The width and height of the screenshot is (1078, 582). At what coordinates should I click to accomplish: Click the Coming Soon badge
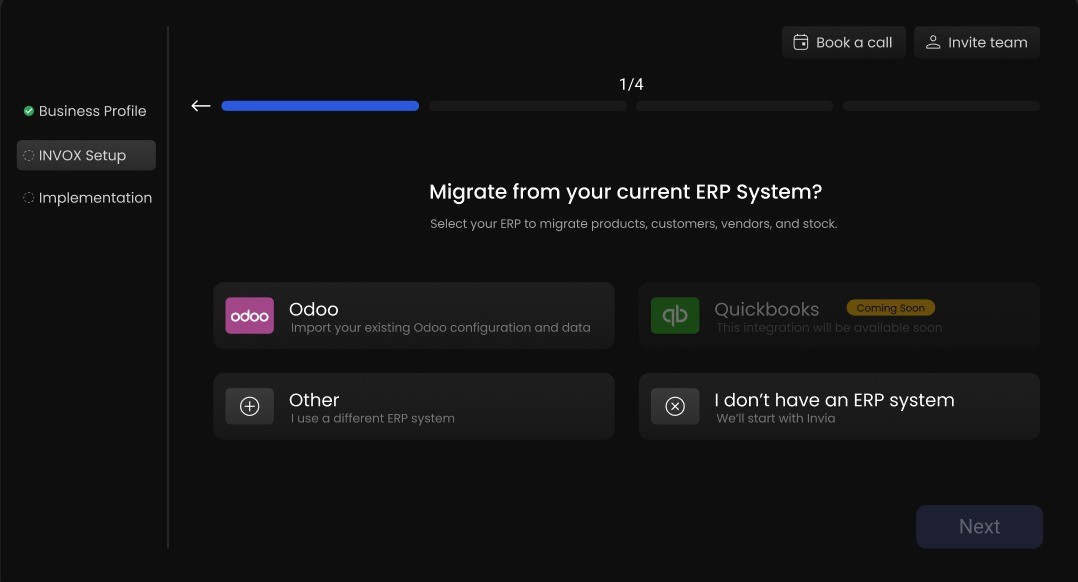click(890, 308)
